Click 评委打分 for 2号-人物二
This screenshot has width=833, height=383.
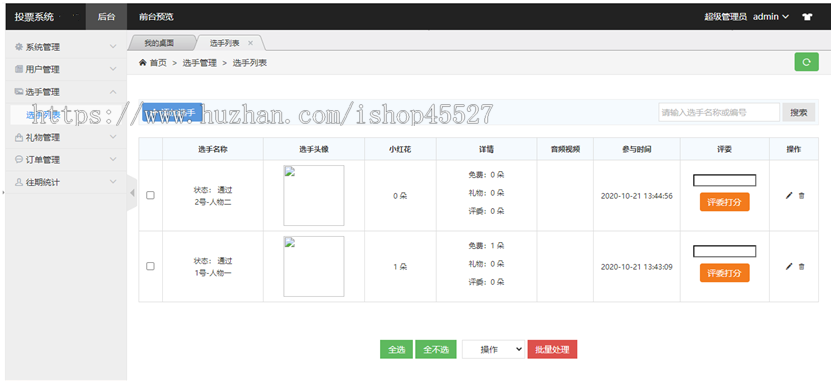(x=725, y=202)
